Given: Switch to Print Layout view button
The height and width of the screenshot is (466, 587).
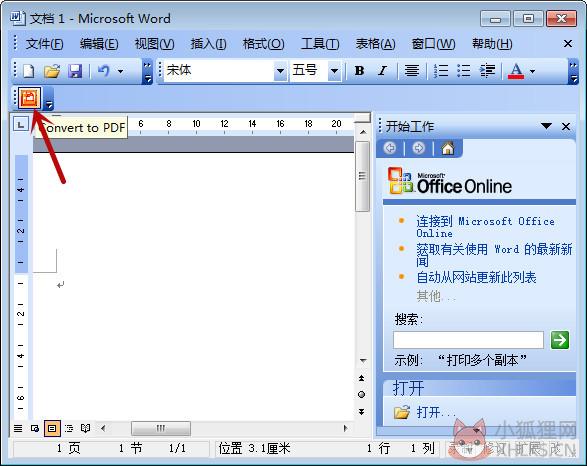Looking at the screenshot, I should point(52,428).
